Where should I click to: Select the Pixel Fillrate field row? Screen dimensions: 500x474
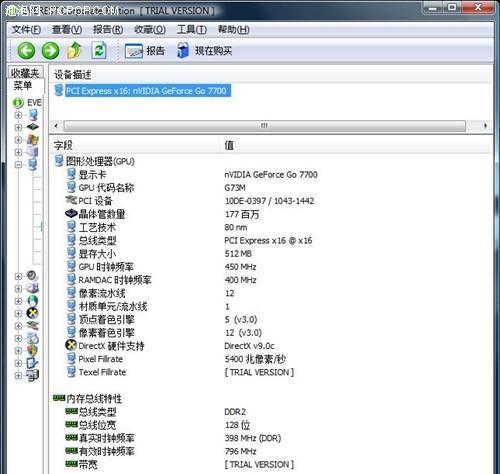pos(95,359)
